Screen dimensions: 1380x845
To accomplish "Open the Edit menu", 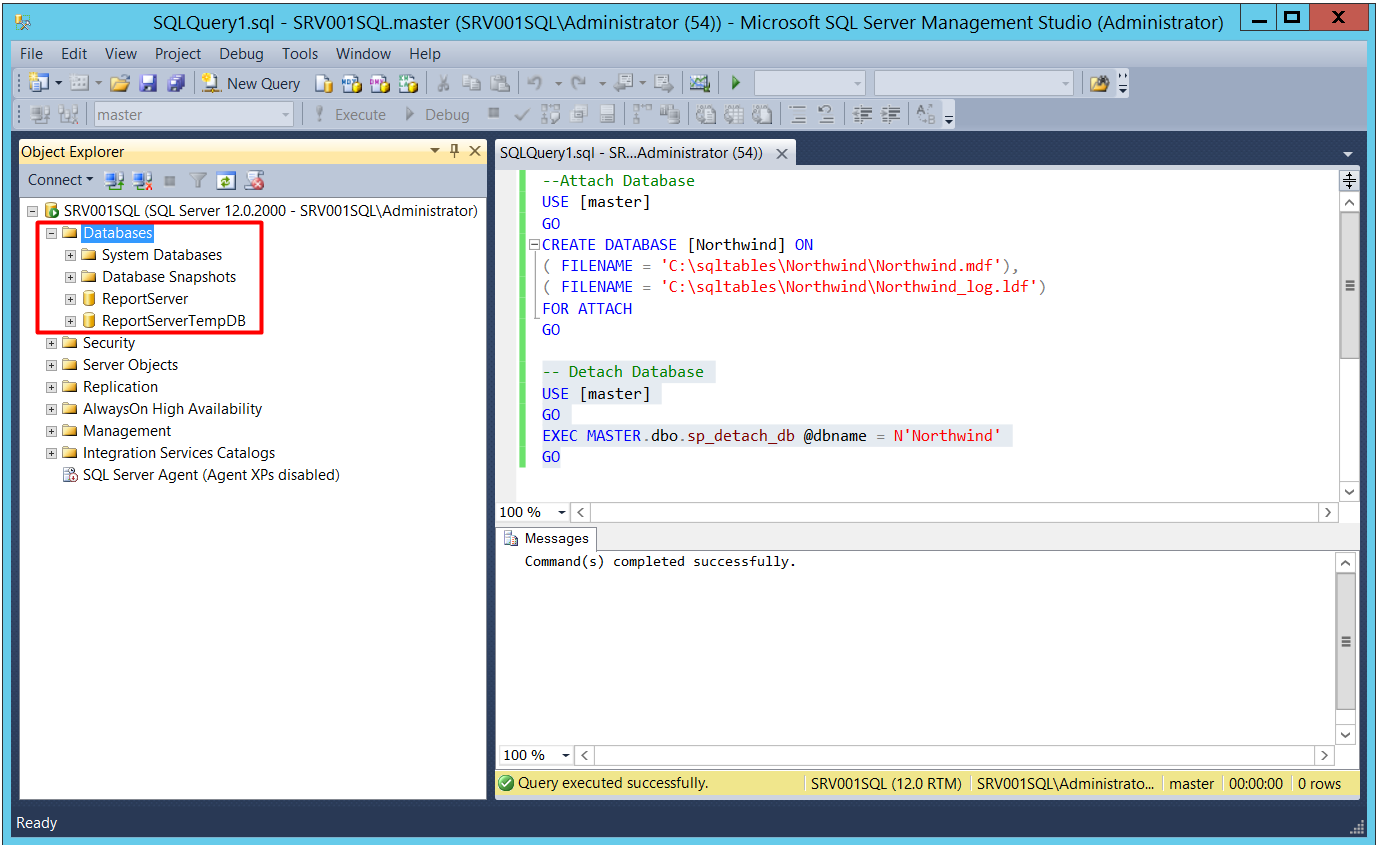I will (74, 54).
